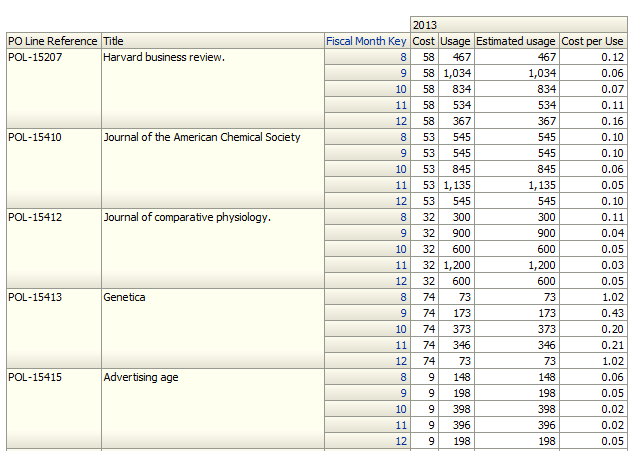Click usage value 1,200 in Usage column

tap(456, 265)
